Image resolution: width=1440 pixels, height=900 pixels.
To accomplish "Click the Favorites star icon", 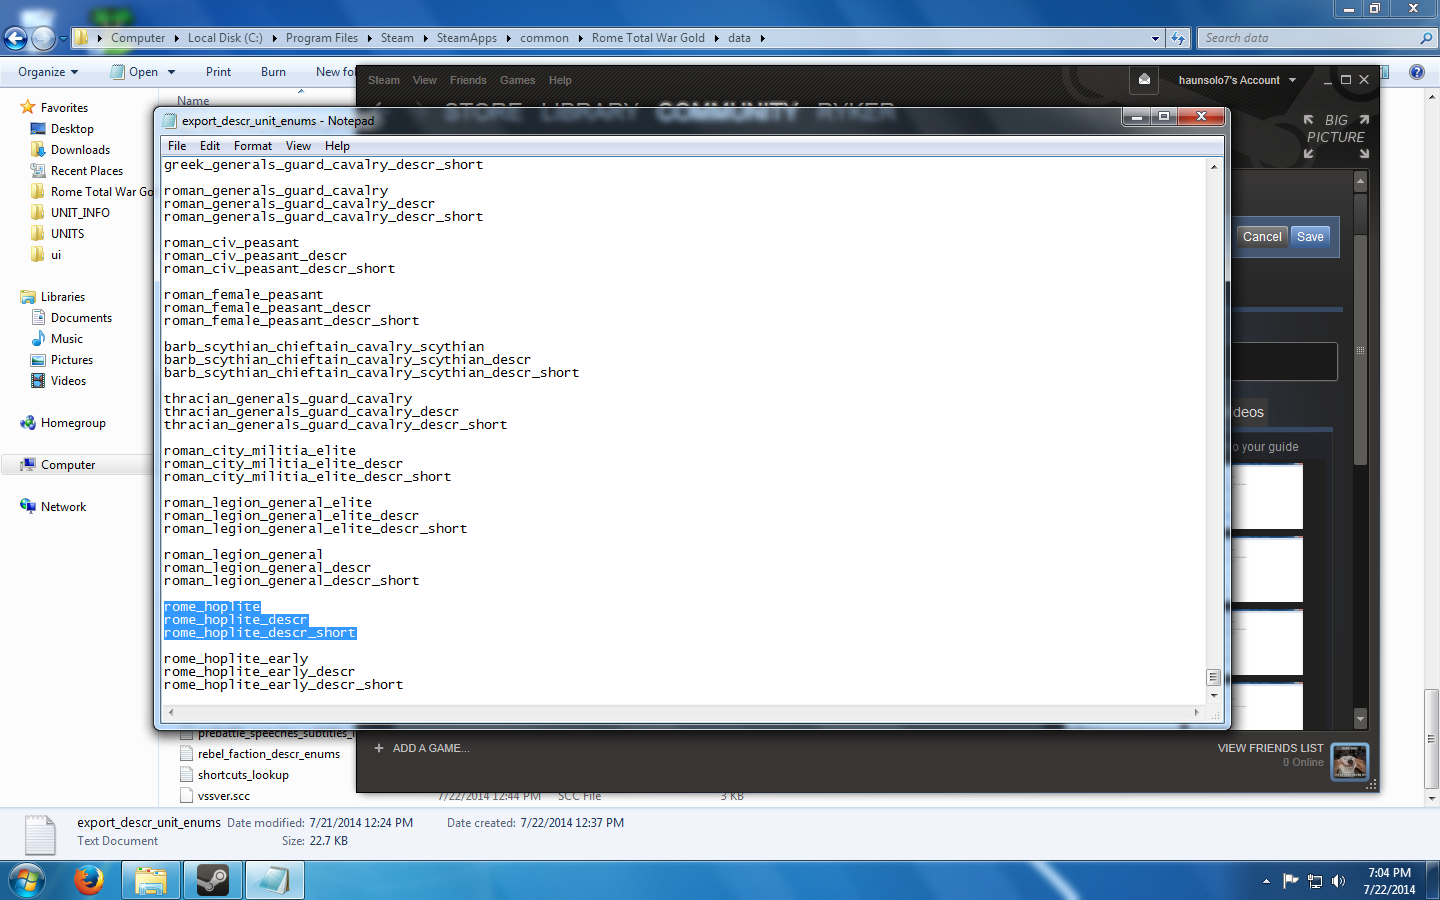I will pos(28,107).
